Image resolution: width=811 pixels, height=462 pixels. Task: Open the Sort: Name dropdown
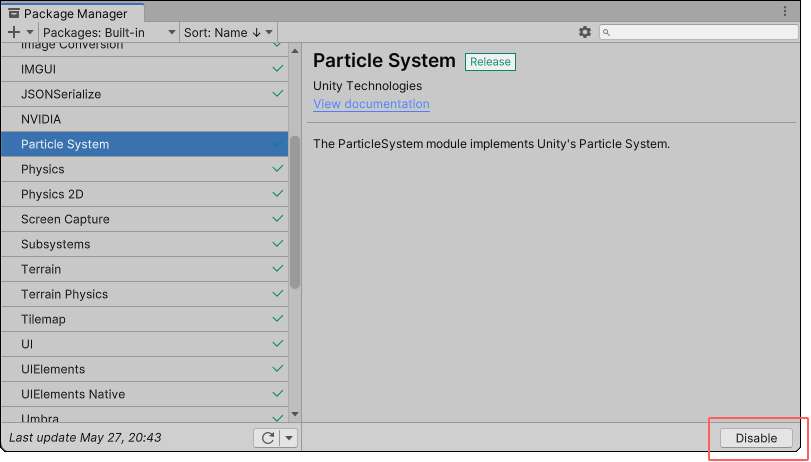[x=228, y=33]
